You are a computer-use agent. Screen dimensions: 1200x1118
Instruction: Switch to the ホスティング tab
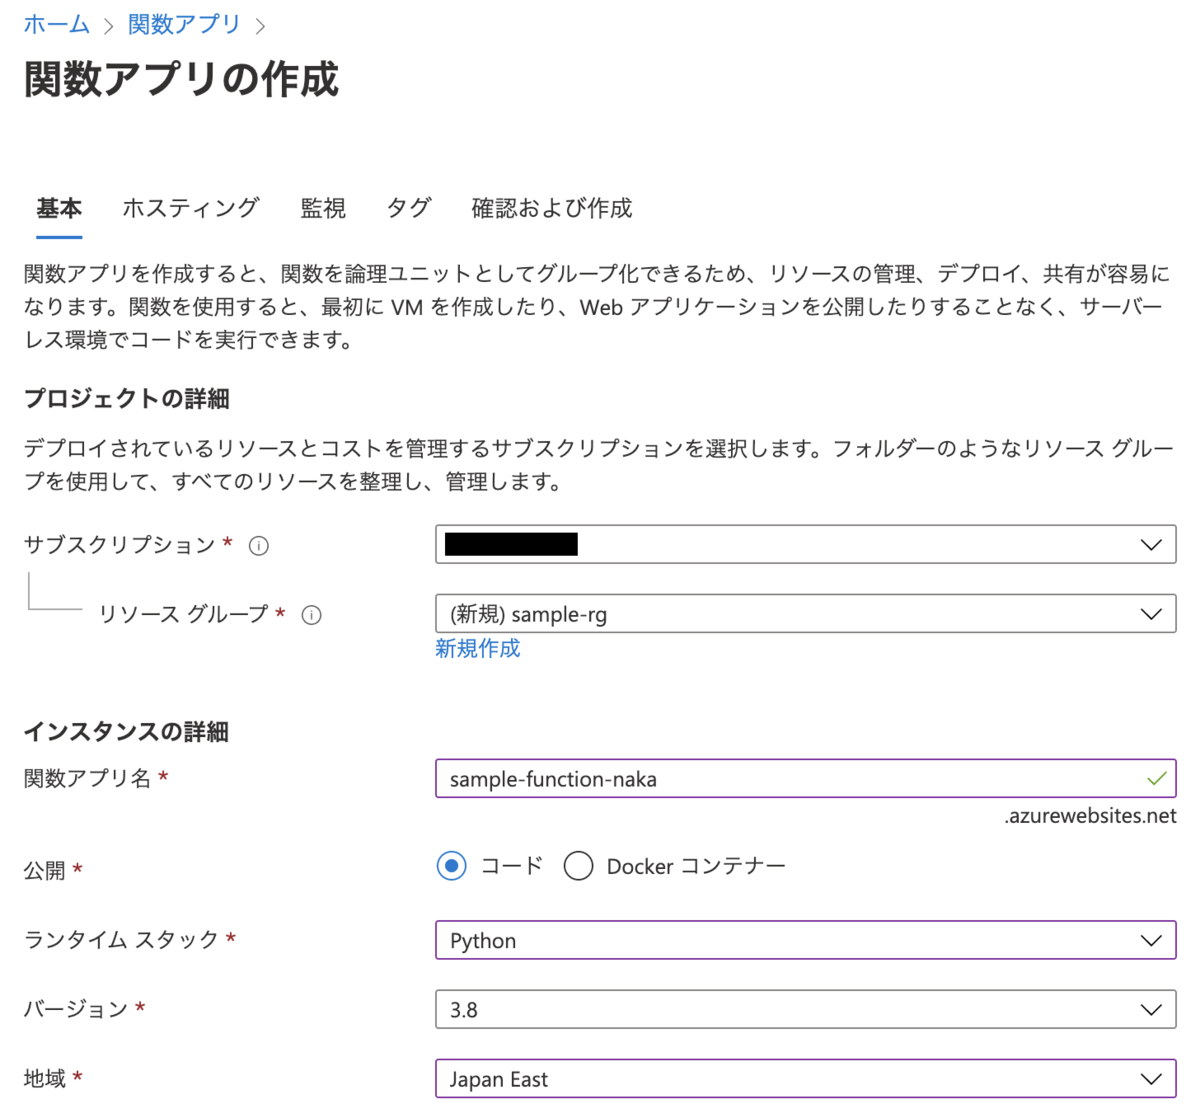[190, 208]
